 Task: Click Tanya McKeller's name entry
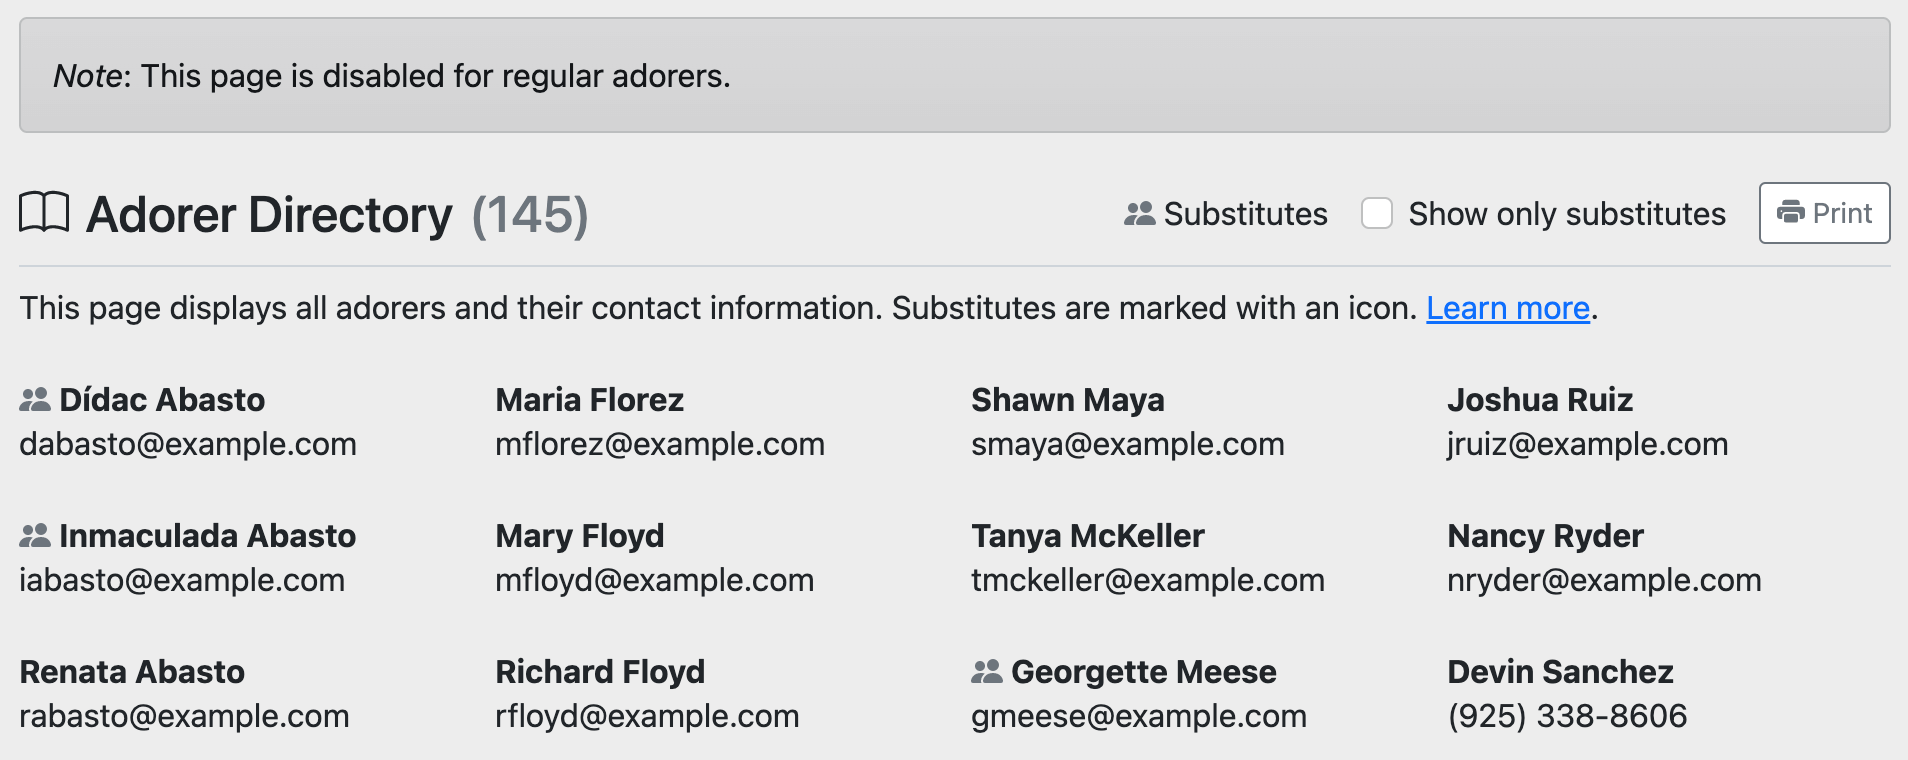pyautogui.click(x=1087, y=536)
